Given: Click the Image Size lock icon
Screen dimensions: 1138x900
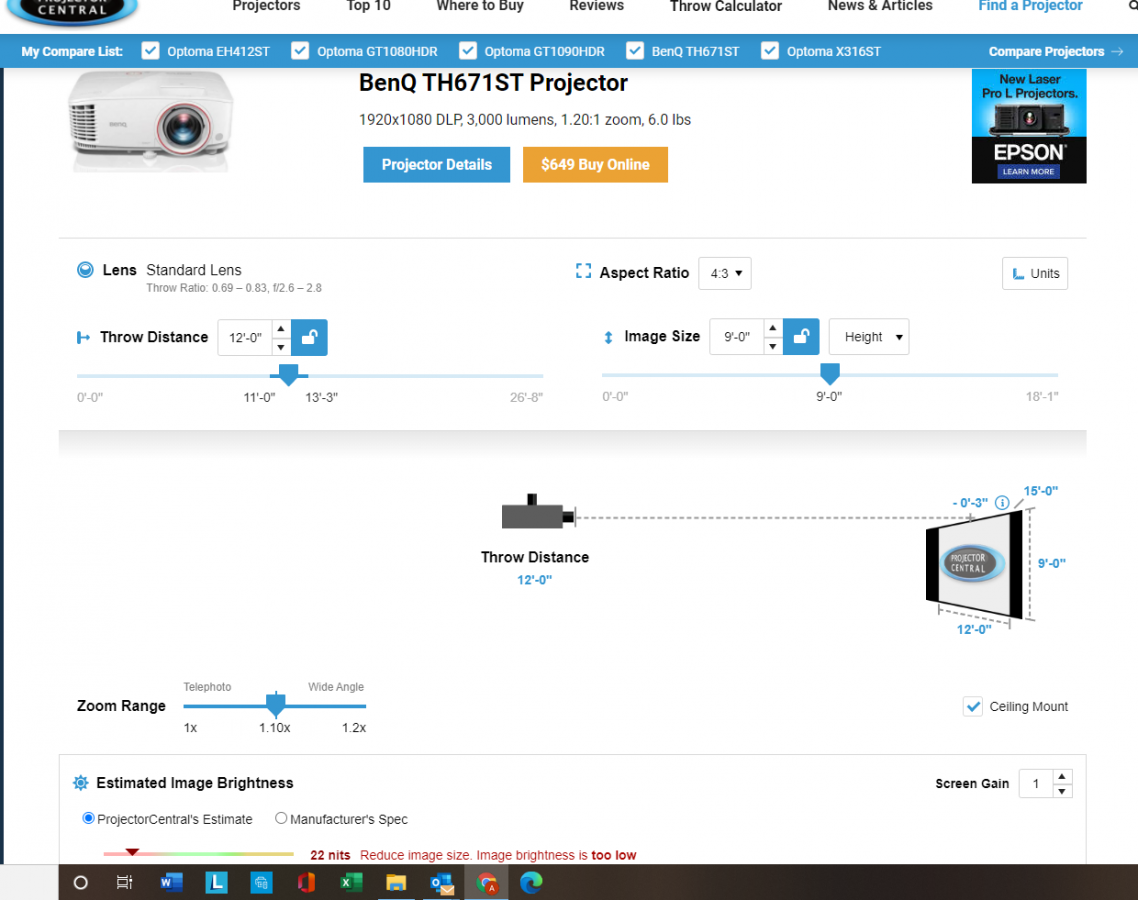Looking at the screenshot, I should pyautogui.click(x=801, y=337).
